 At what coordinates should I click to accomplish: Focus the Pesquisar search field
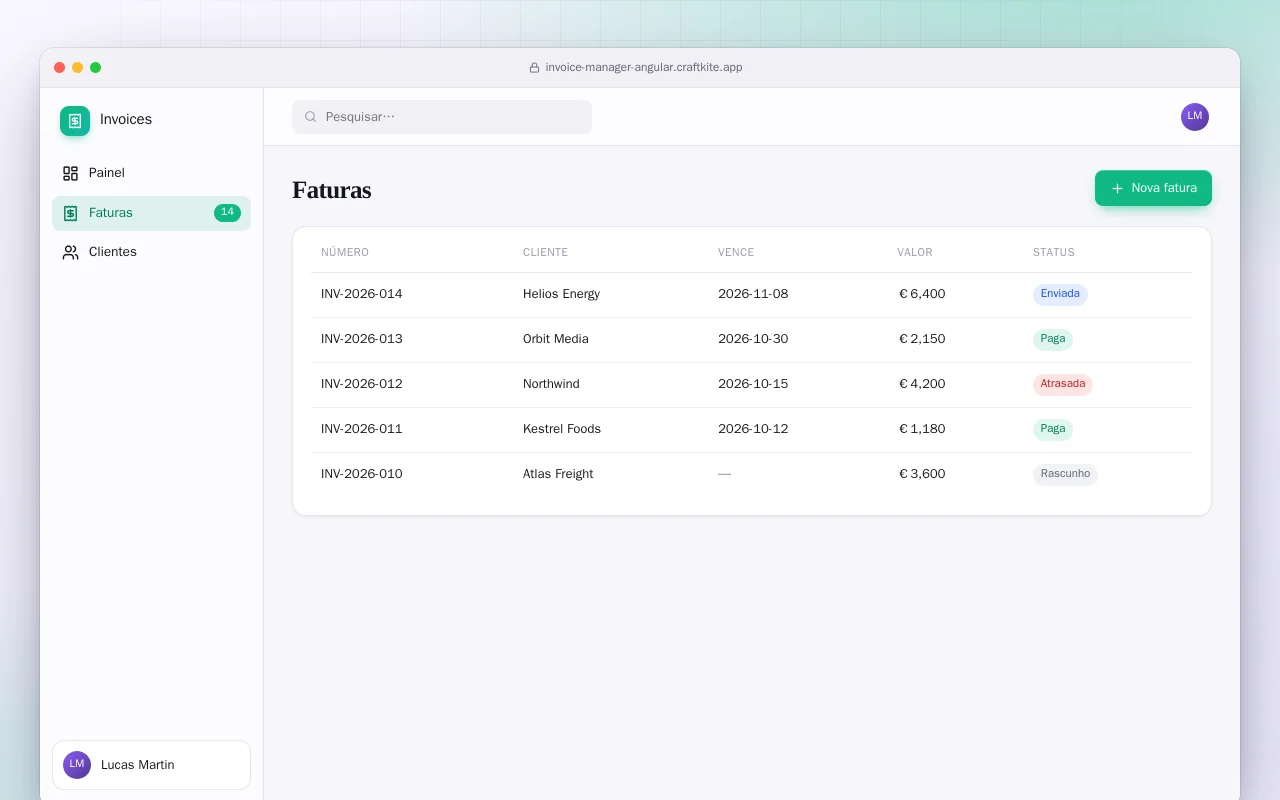[x=442, y=117]
